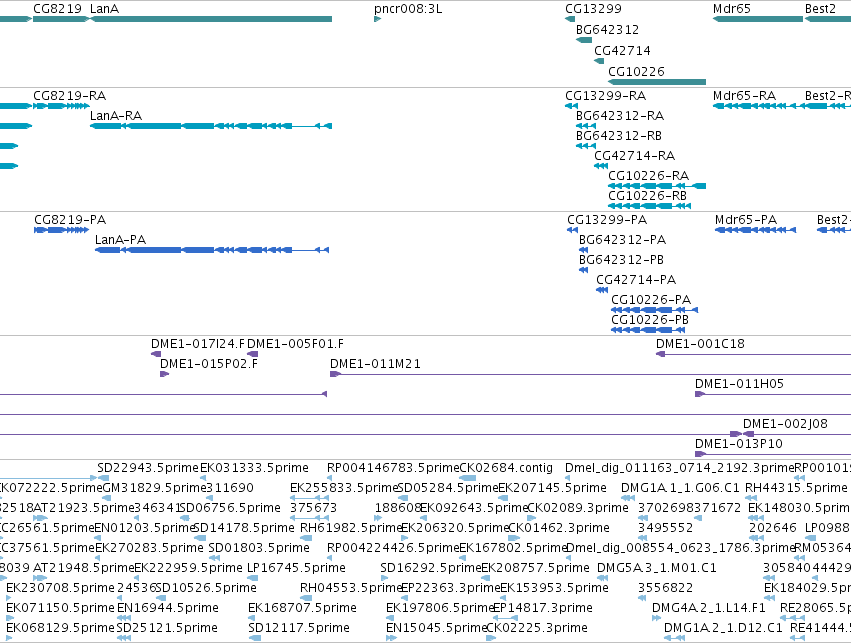Open the CG10226-PB protein label

pyautogui.click(x=650, y=320)
